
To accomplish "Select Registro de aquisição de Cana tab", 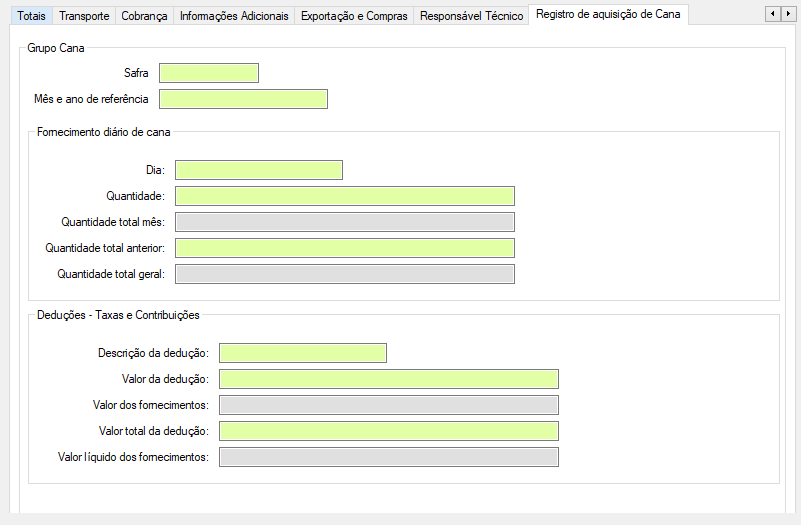I will tap(608, 15).
